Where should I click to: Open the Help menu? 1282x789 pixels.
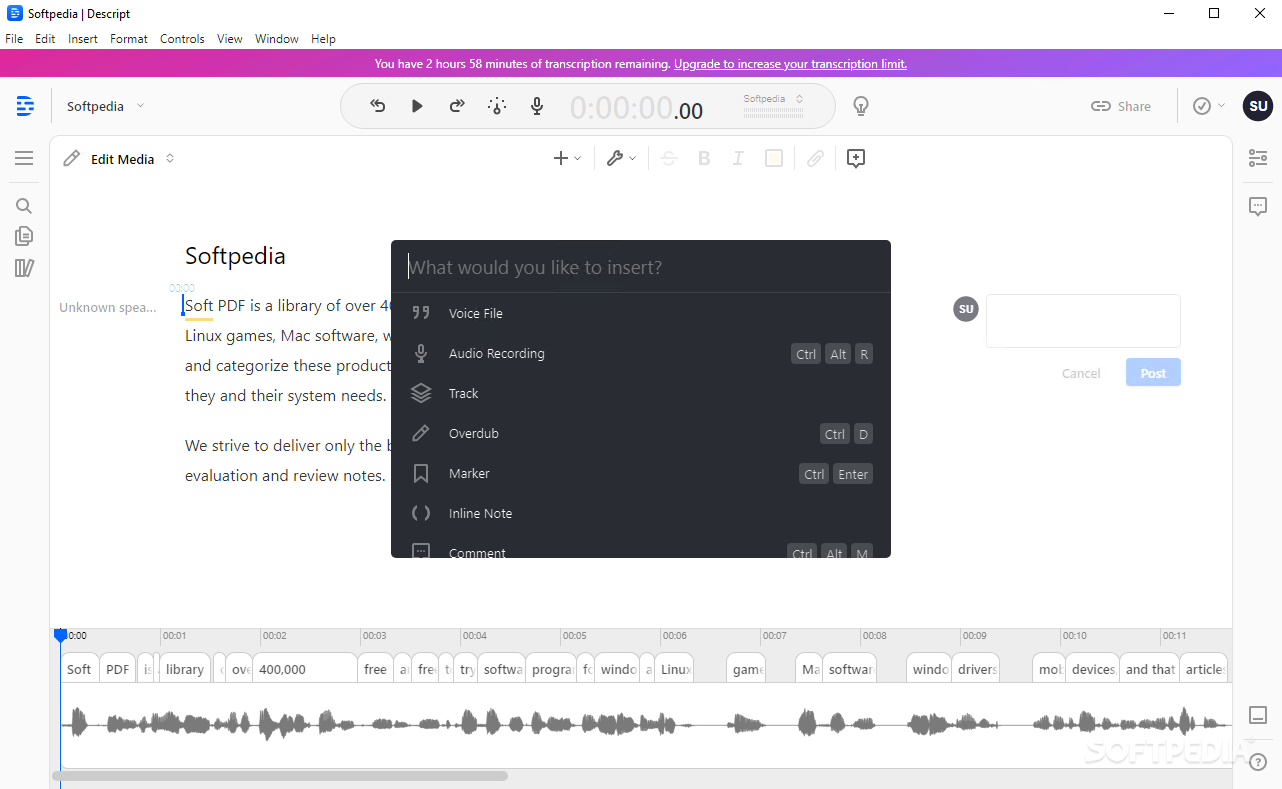pyautogui.click(x=323, y=39)
